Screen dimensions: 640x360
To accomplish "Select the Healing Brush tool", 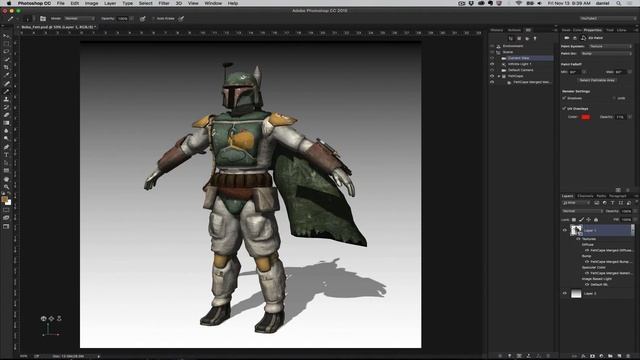I will [x=6, y=84].
